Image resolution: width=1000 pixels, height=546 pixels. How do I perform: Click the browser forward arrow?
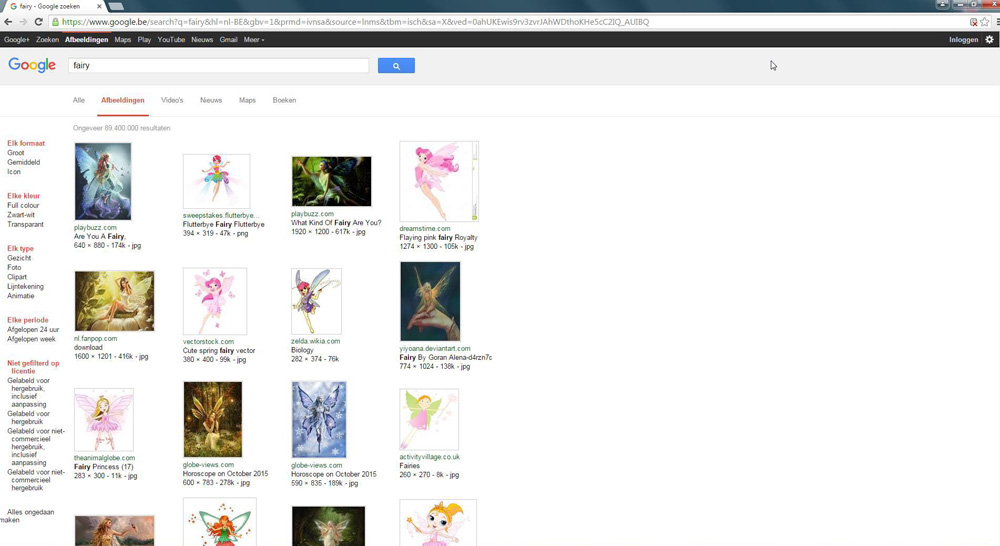pos(24,21)
